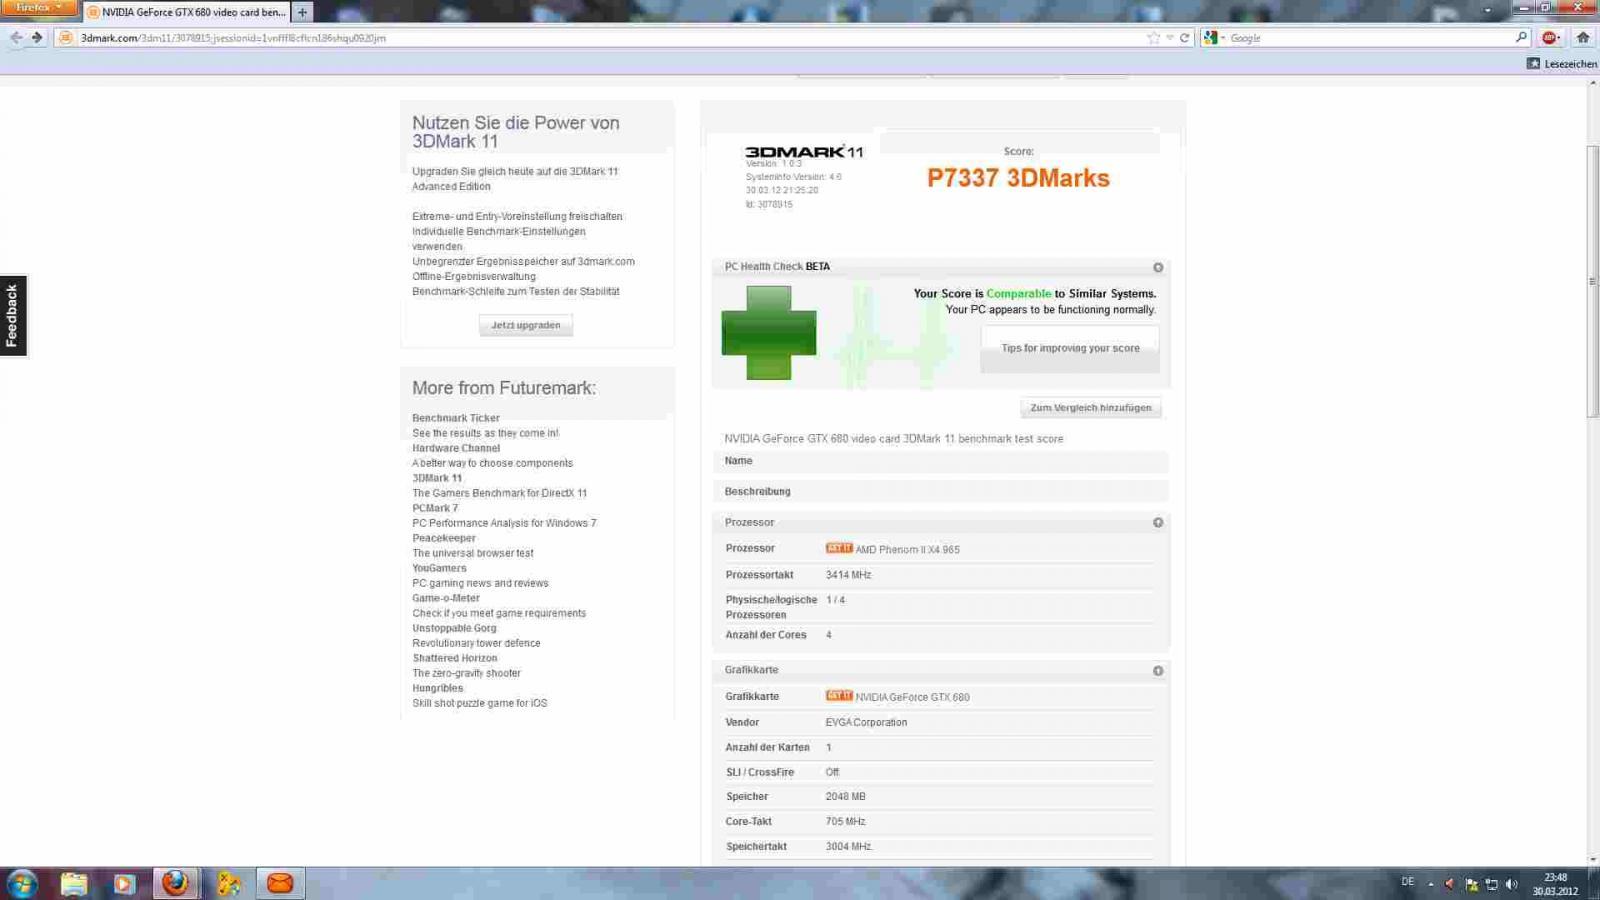This screenshot has height=900, width=1600.
Task: Click the browser Forward arrow
Action: coord(37,37)
